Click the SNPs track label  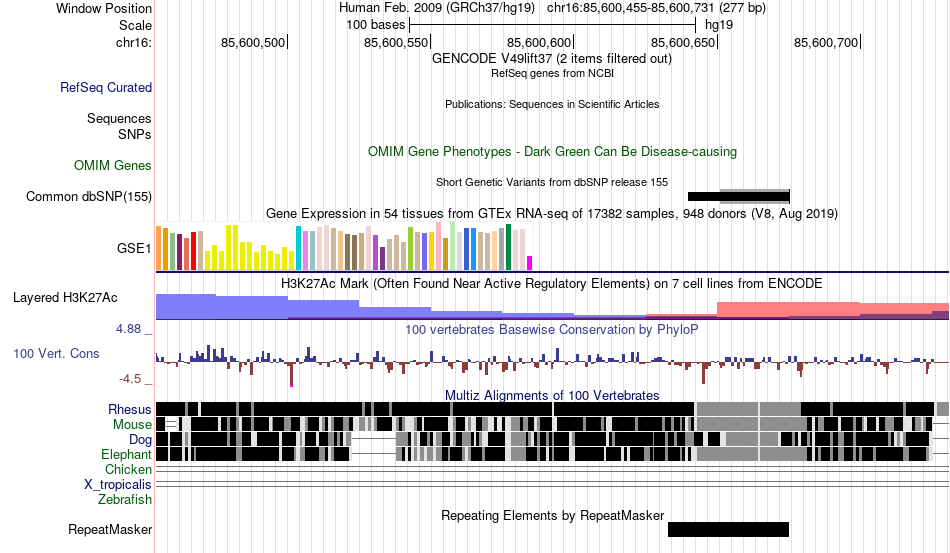click(135, 134)
